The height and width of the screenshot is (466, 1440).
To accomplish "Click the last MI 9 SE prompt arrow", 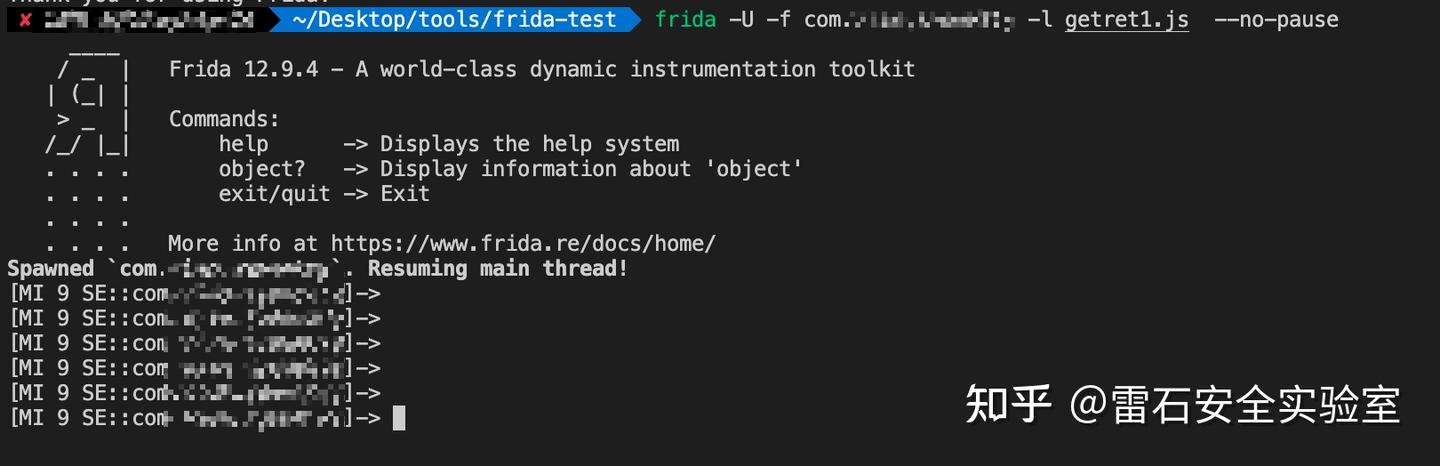I will [x=369, y=418].
